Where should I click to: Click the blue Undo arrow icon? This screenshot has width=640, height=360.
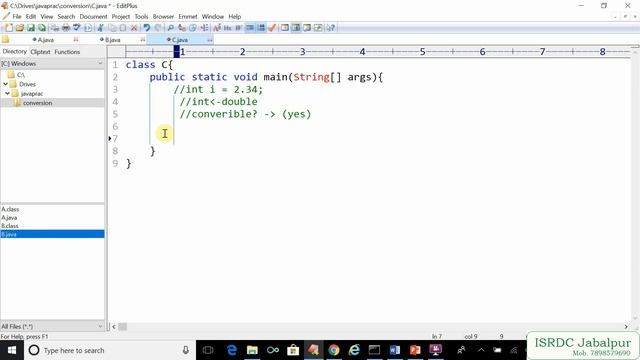pyautogui.click(x=147, y=28)
